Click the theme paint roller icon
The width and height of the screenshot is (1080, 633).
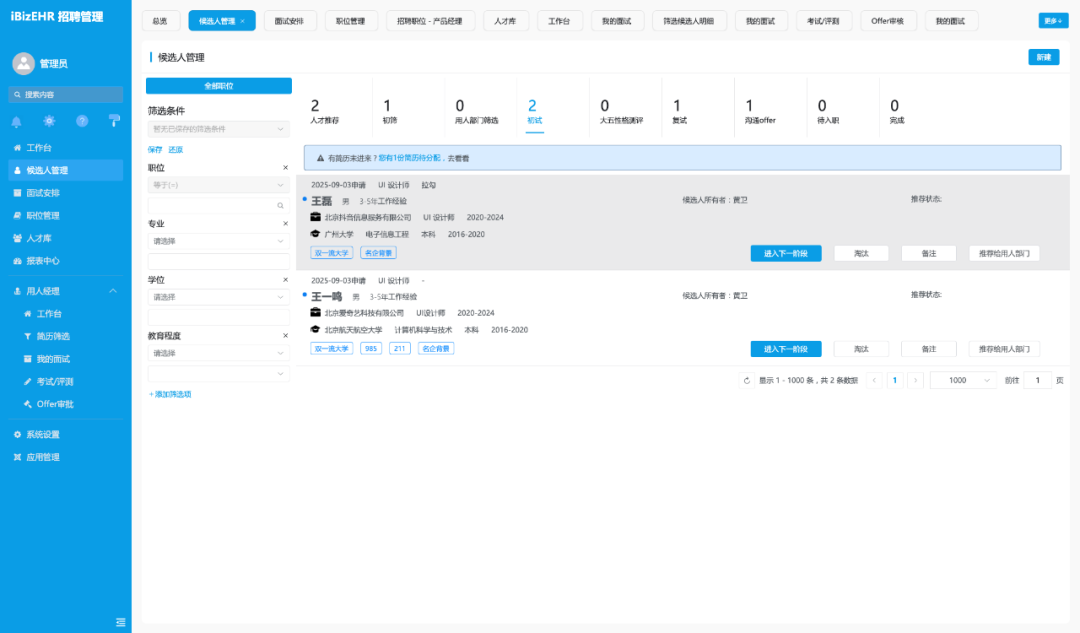click(x=114, y=121)
